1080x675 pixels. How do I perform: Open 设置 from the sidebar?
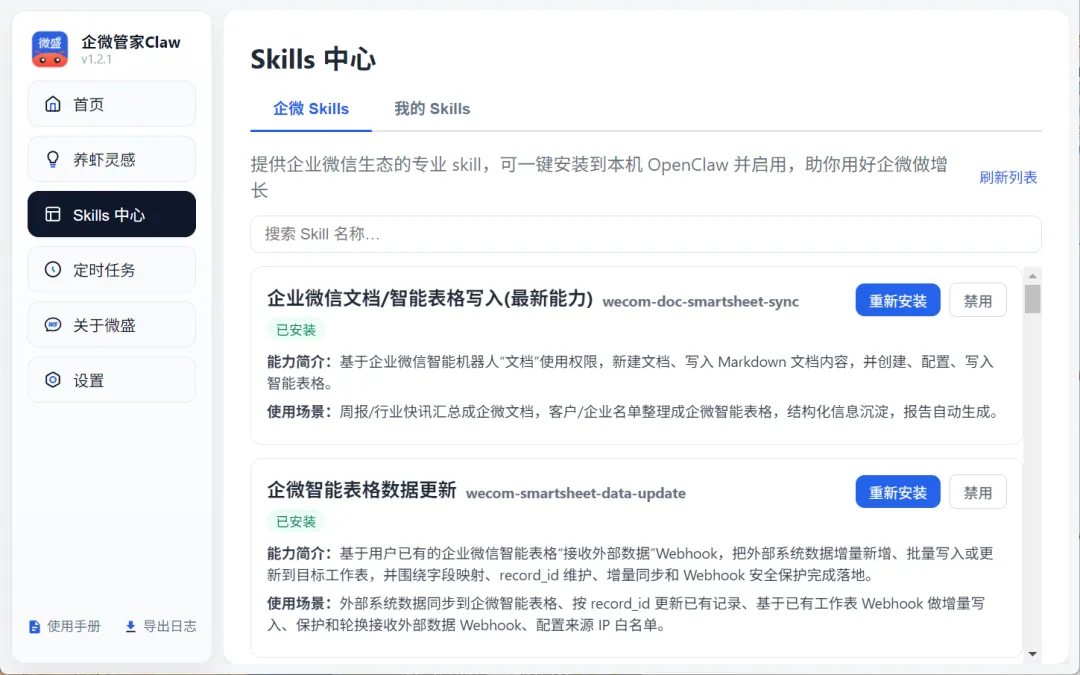pyautogui.click(x=112, y=380)
